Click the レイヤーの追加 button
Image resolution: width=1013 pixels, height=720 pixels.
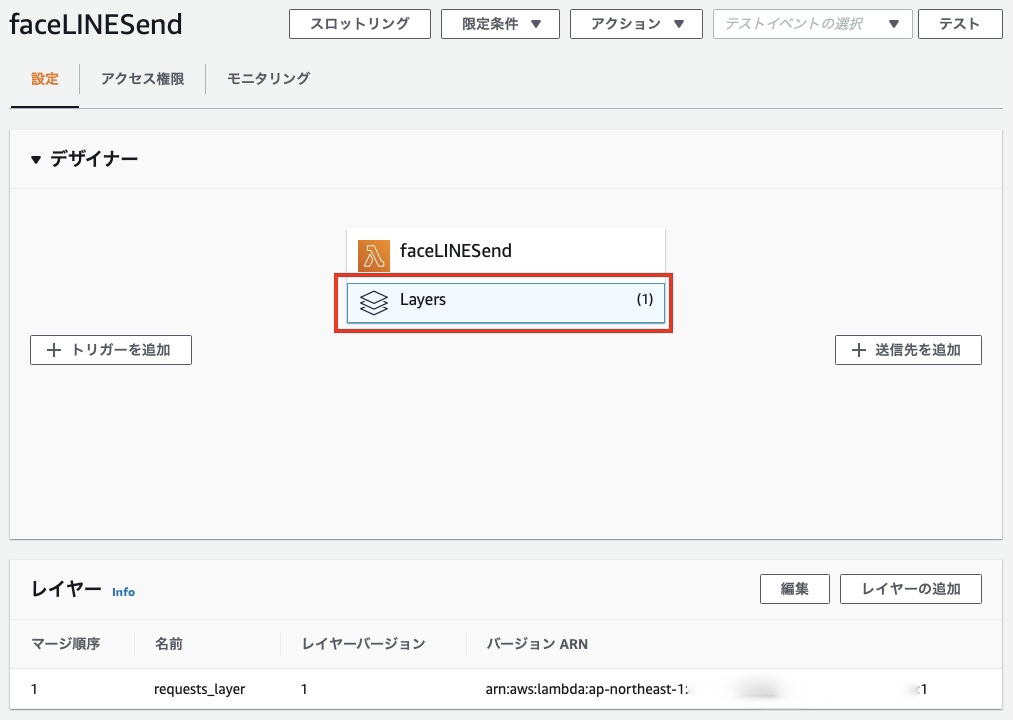pyautogui.click(x=910, y=589)
